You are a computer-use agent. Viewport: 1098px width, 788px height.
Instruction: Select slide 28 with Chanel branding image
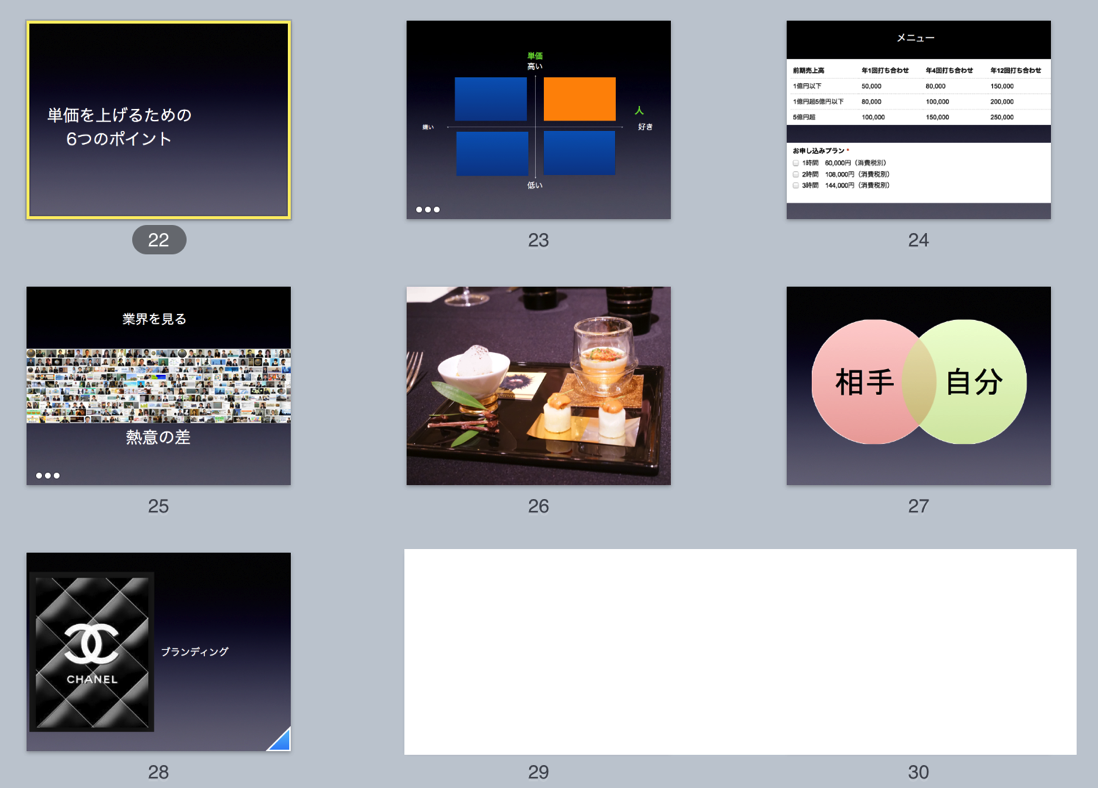(158, 652)
